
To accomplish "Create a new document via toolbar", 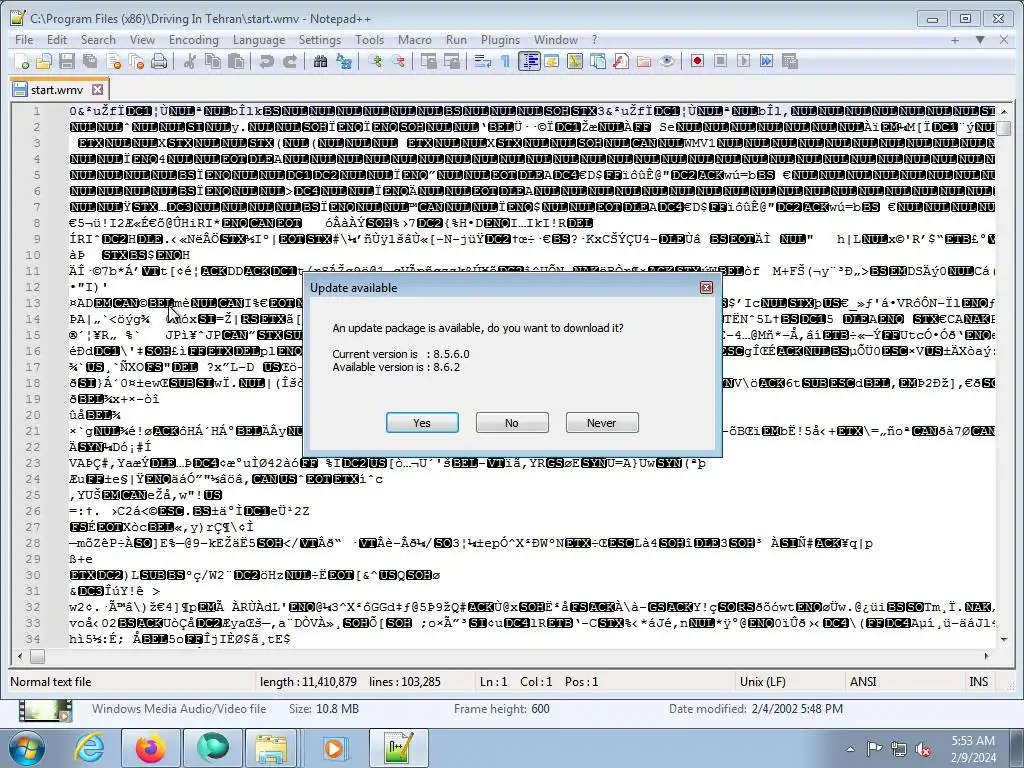I will point(21,61).
